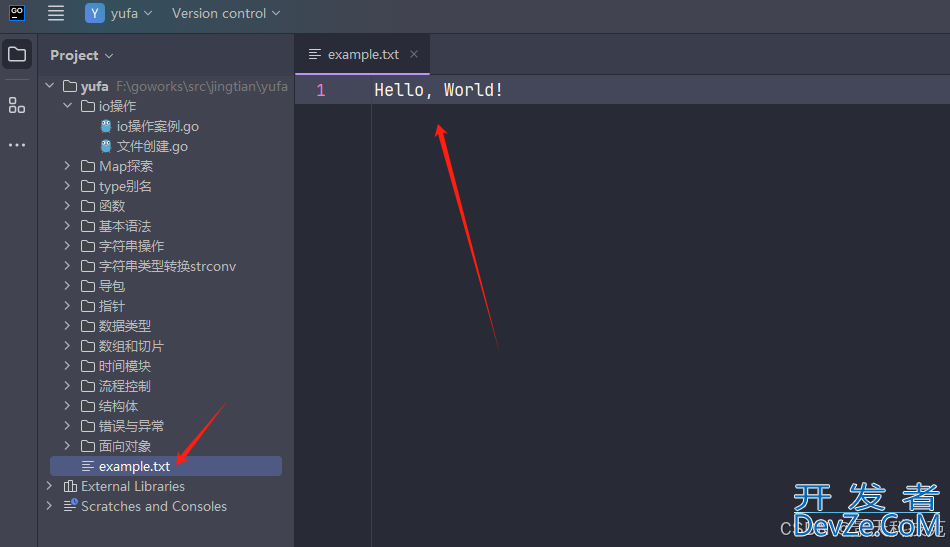Viewport: 950px width, 547px height.
Task: Expand the 结构体 folder chevron
Action: 67,406
